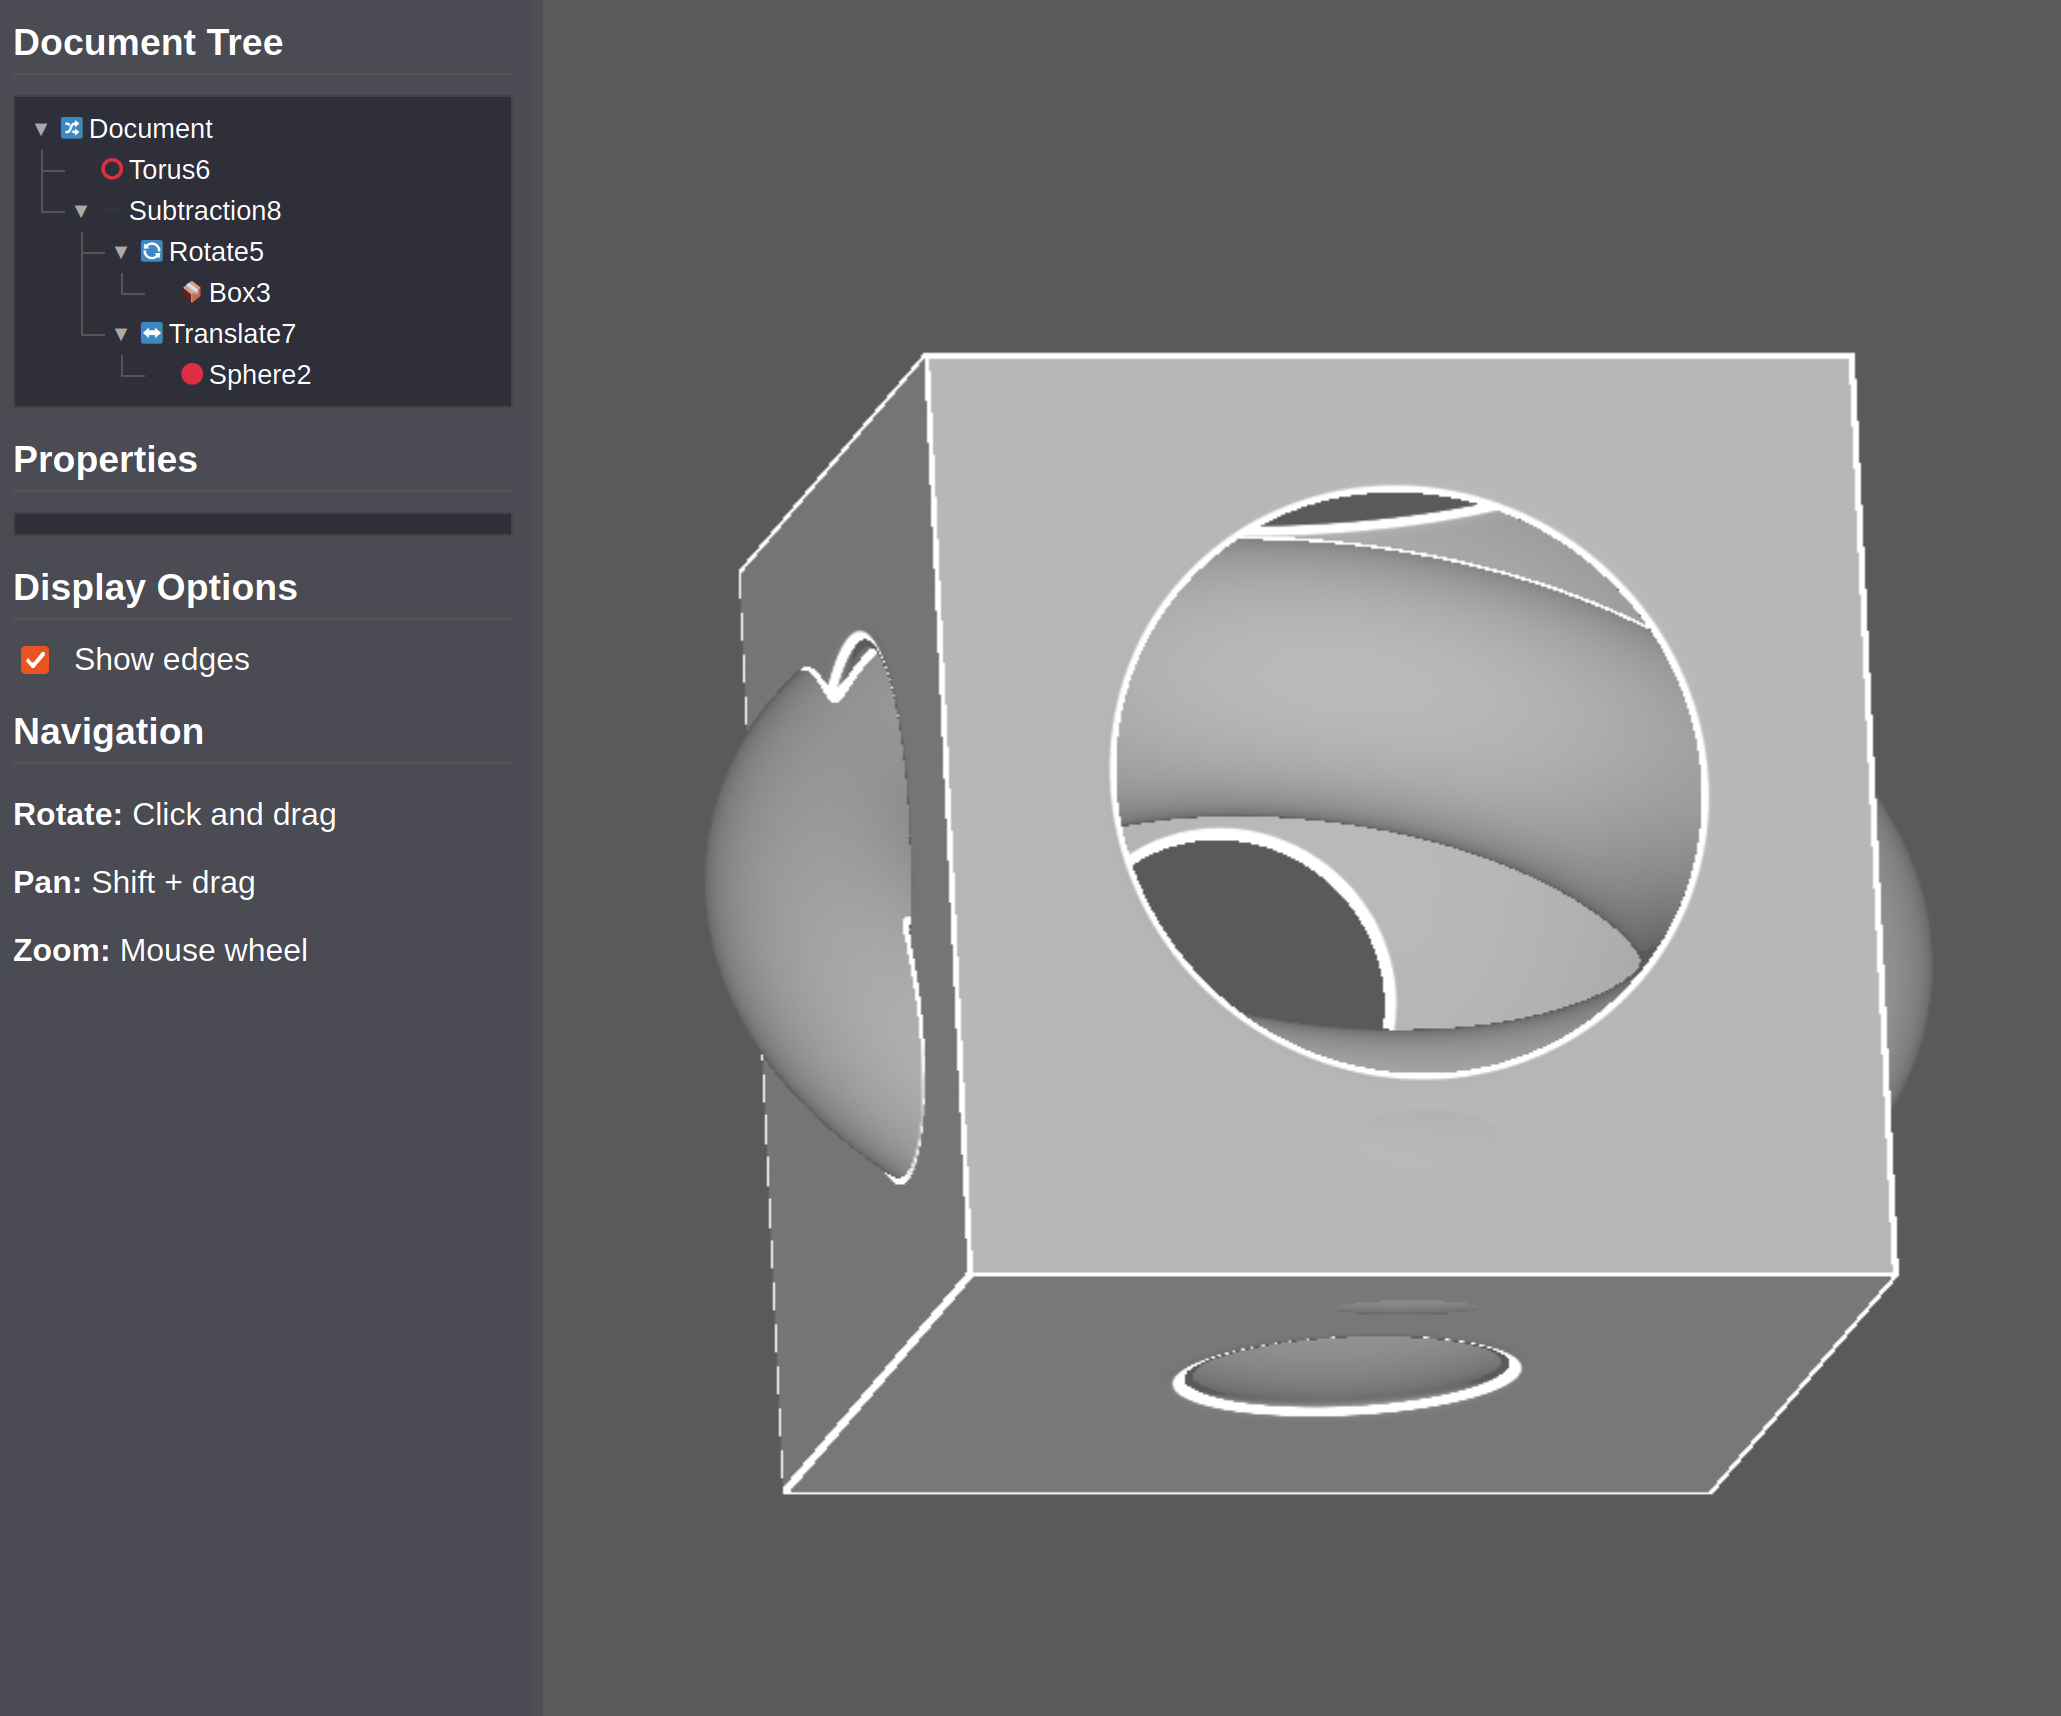Click the red Torus6 ring icon
Screen dimensions: 2061x1716
click(112, 169)
